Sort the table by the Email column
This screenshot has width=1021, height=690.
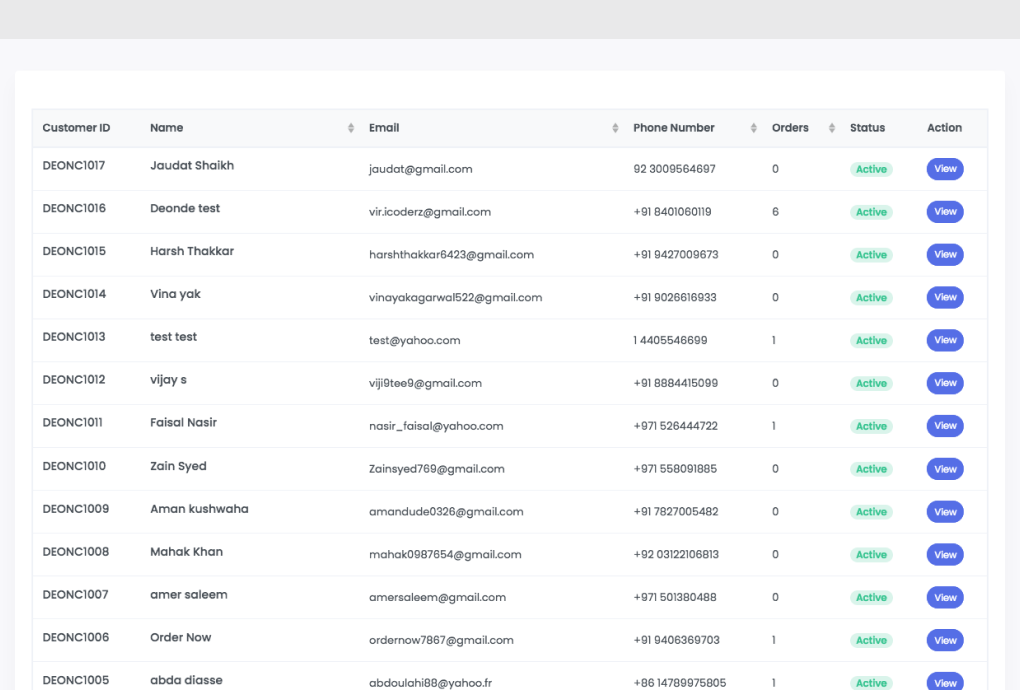click(x=615, y=128)
